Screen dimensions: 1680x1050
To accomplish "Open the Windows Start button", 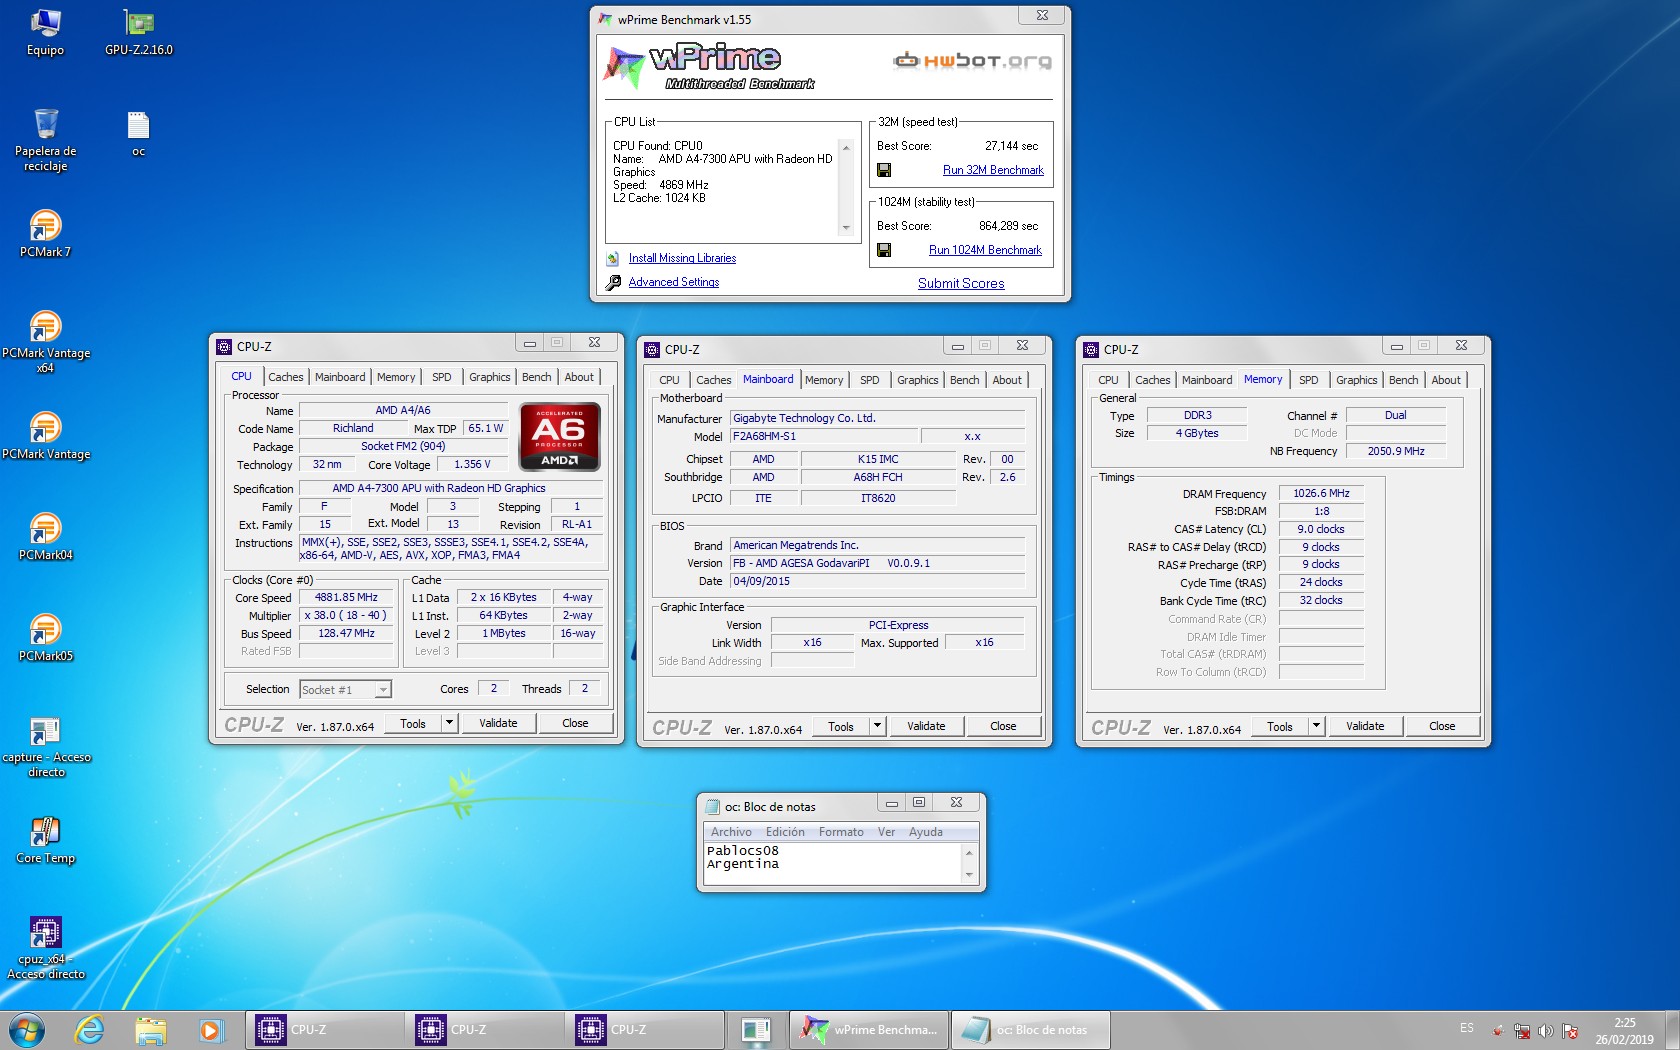I will [x=26, y=1030].
